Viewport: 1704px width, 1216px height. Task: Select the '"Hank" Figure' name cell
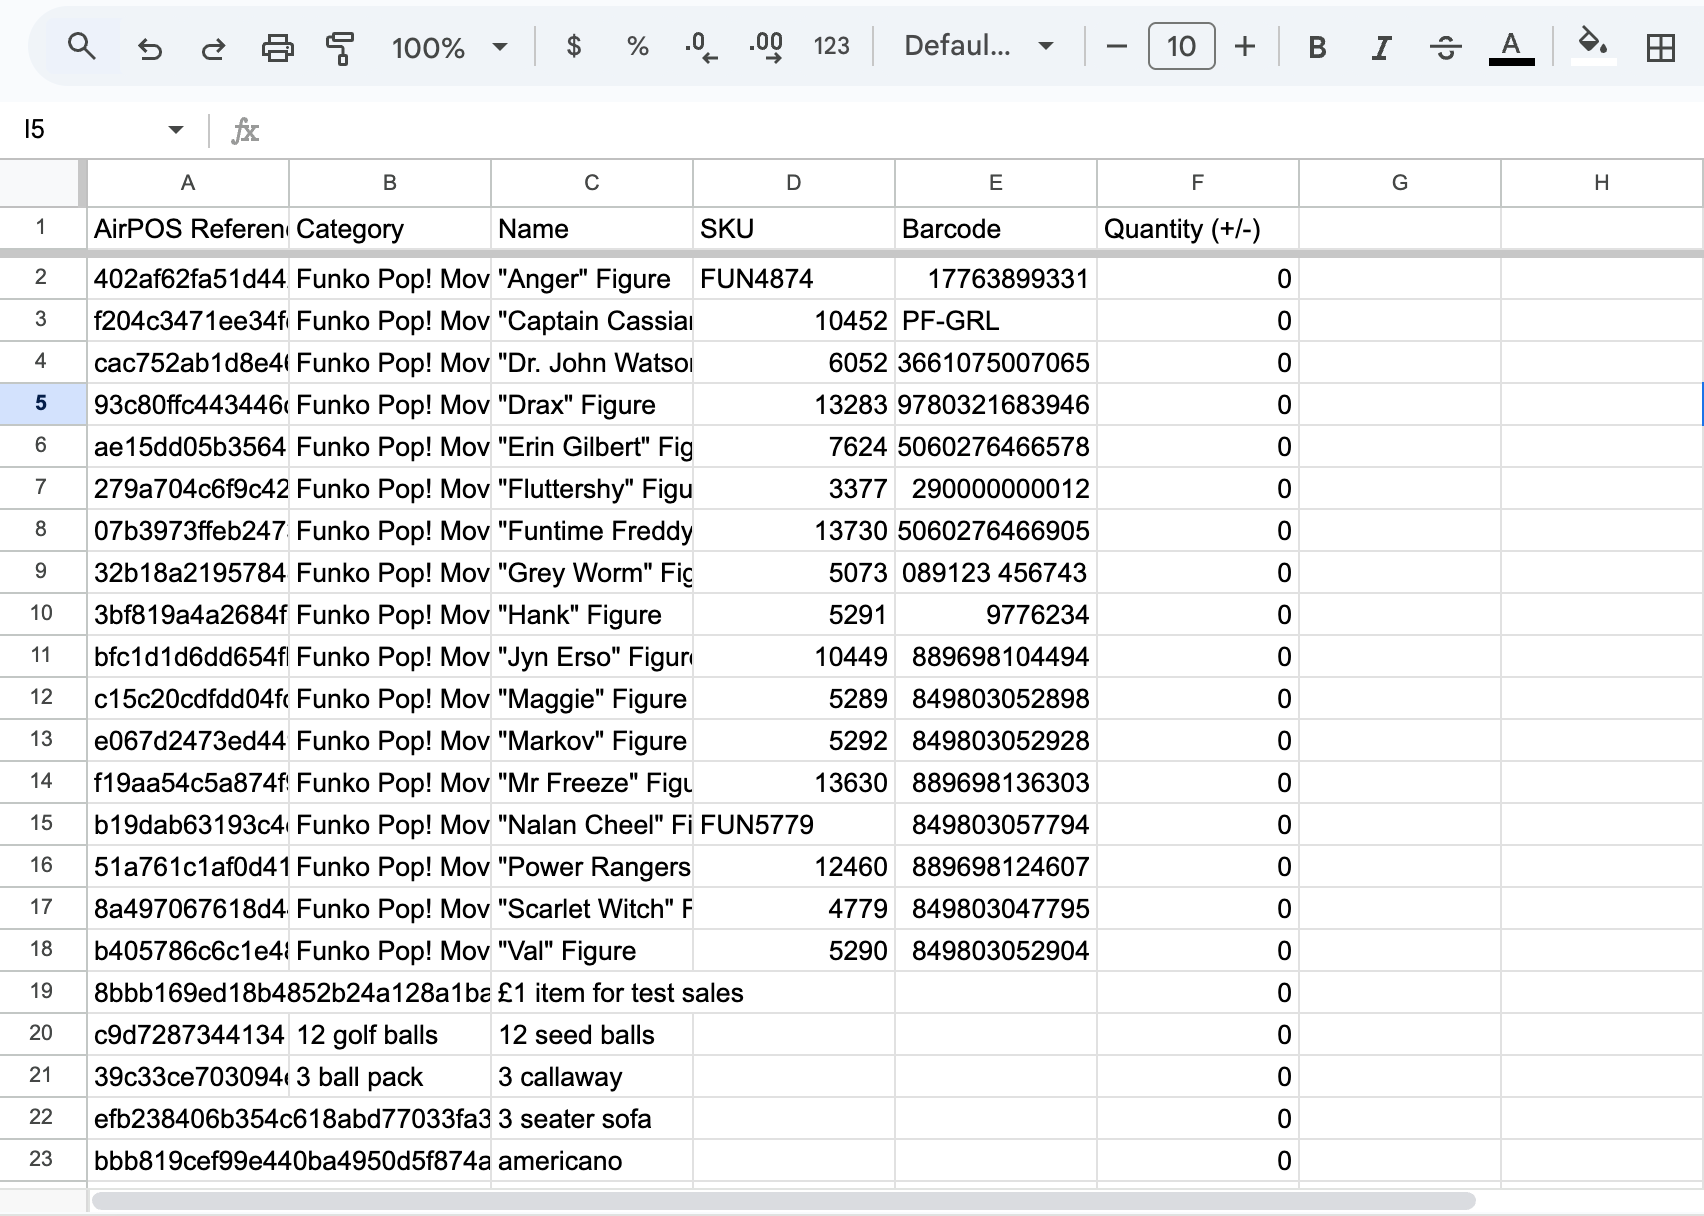tap(592, 615)
